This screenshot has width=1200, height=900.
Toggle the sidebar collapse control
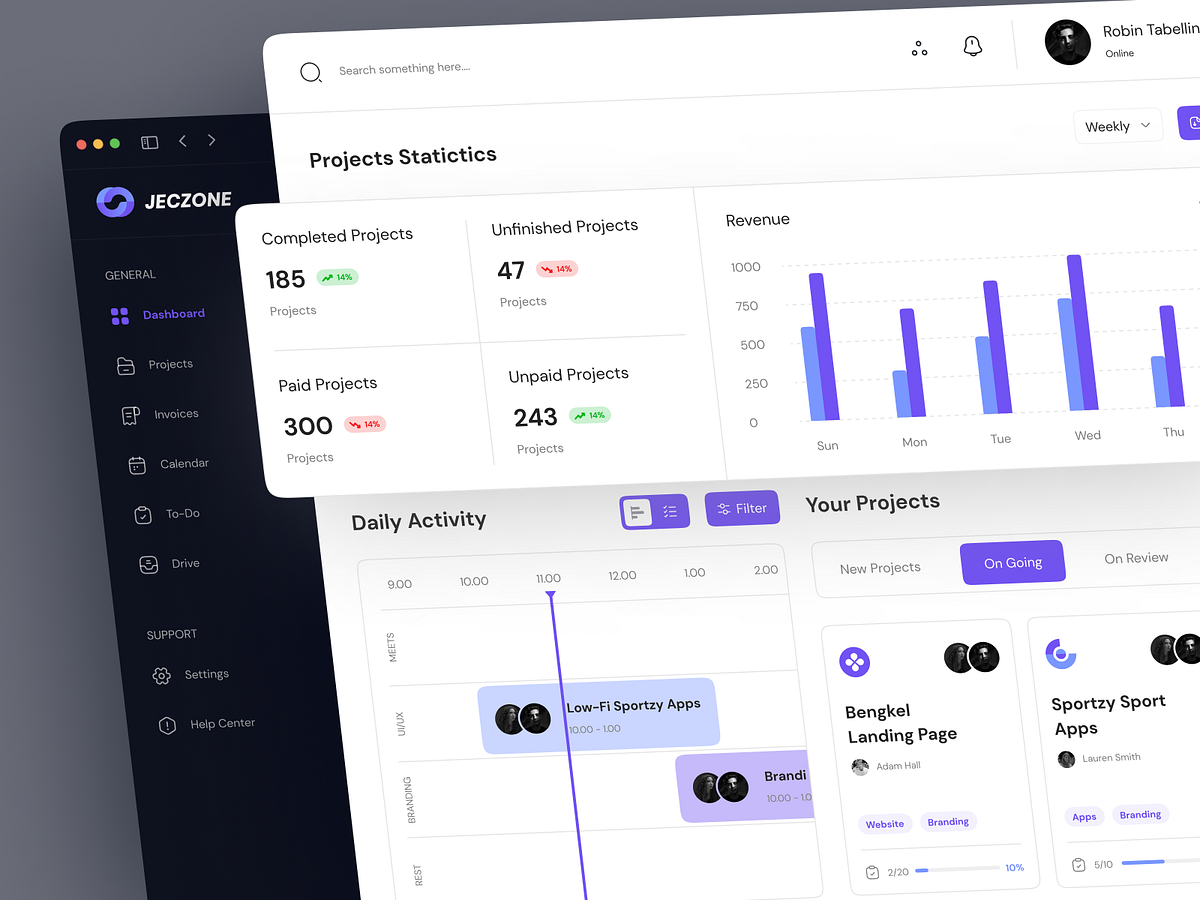click(x=149, y=142)
